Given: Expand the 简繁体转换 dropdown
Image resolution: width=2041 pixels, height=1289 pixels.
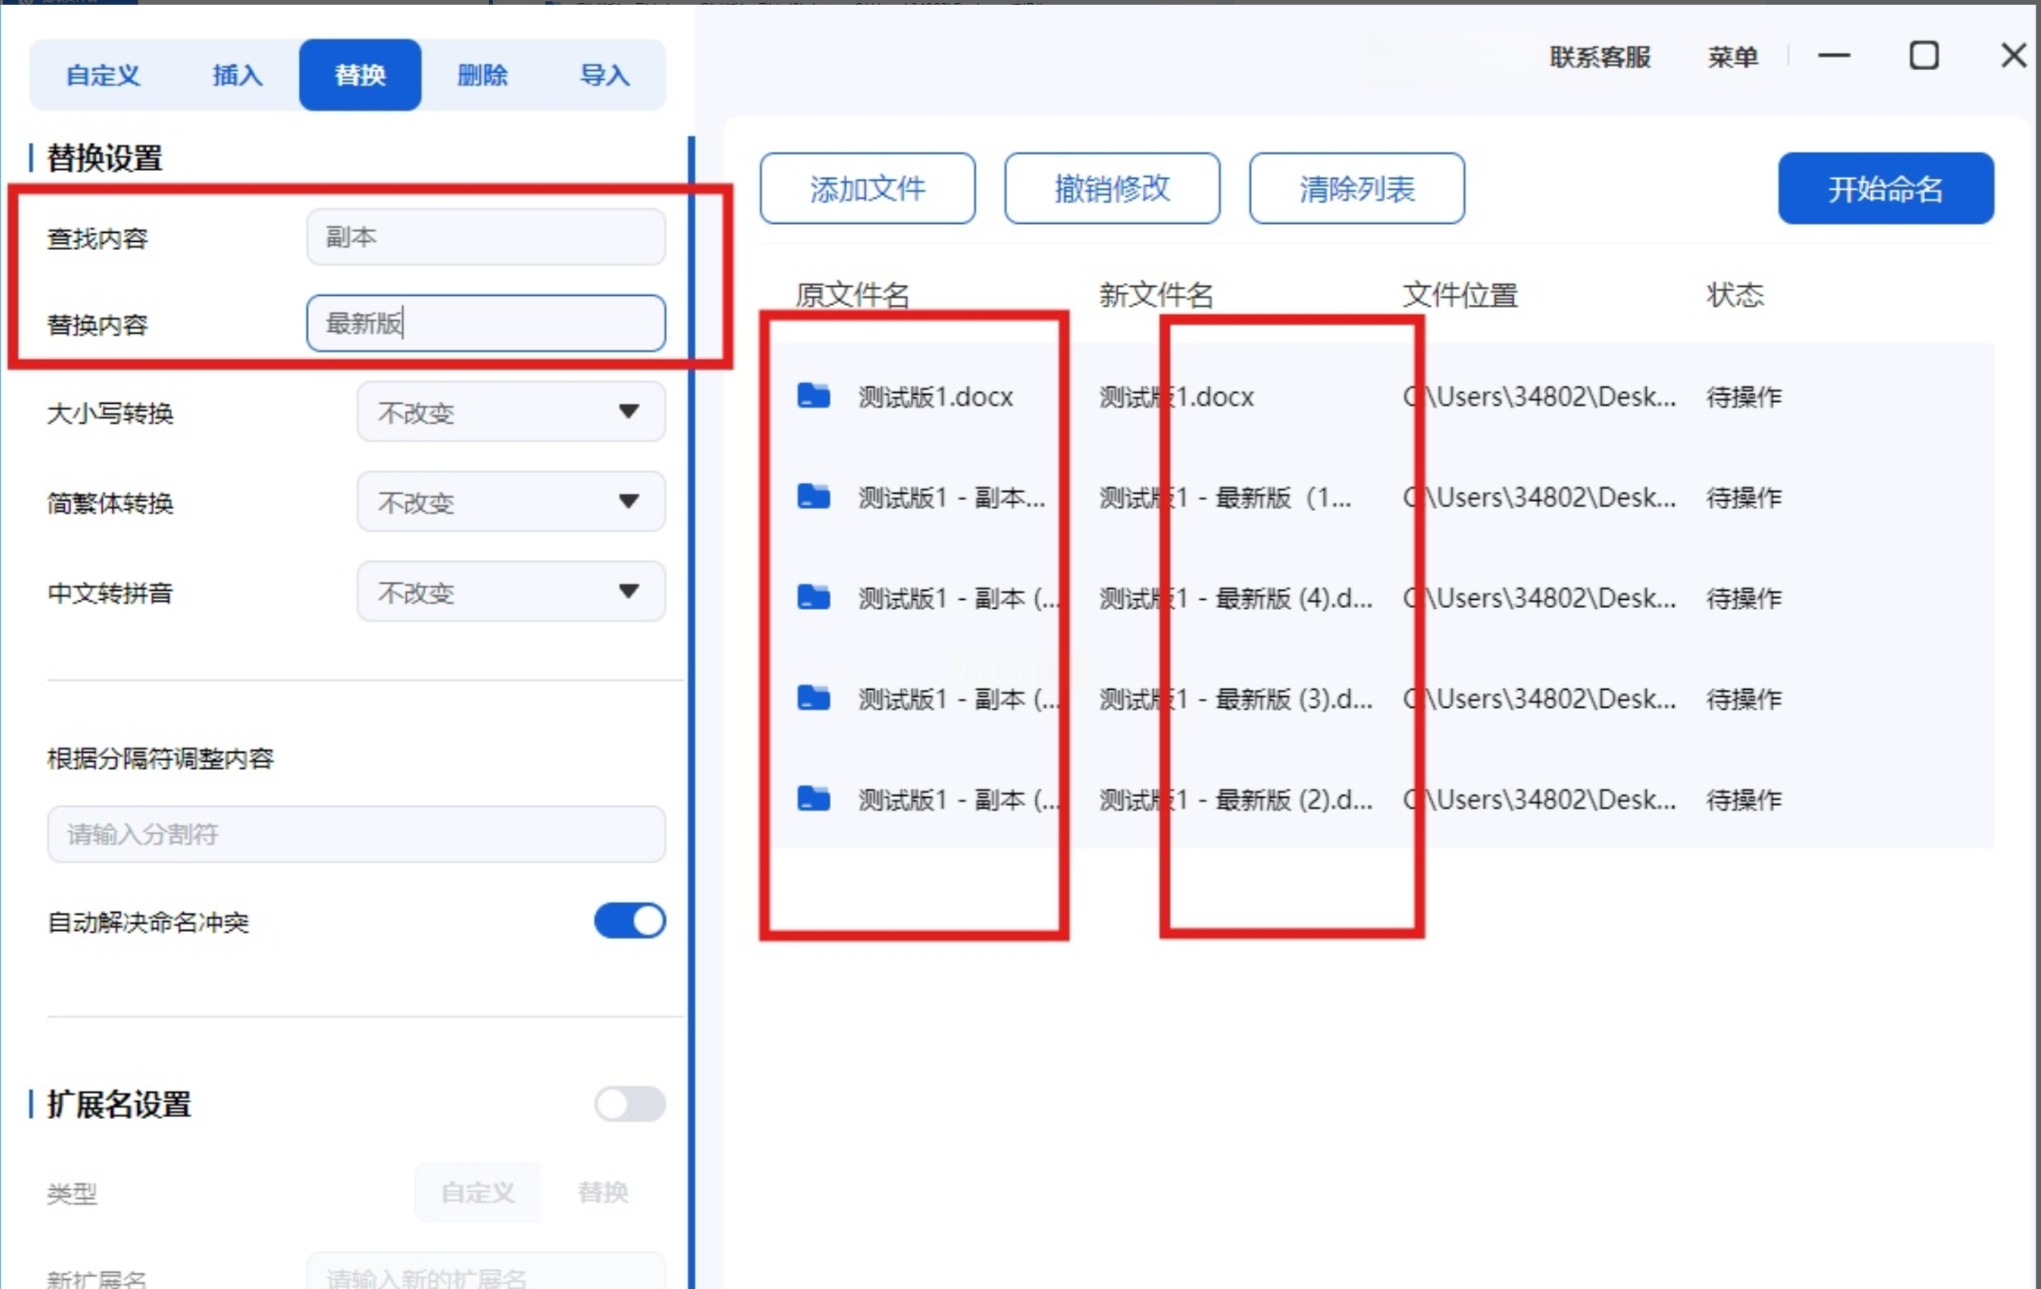Looking at the screenshot, I should point(510,502).
